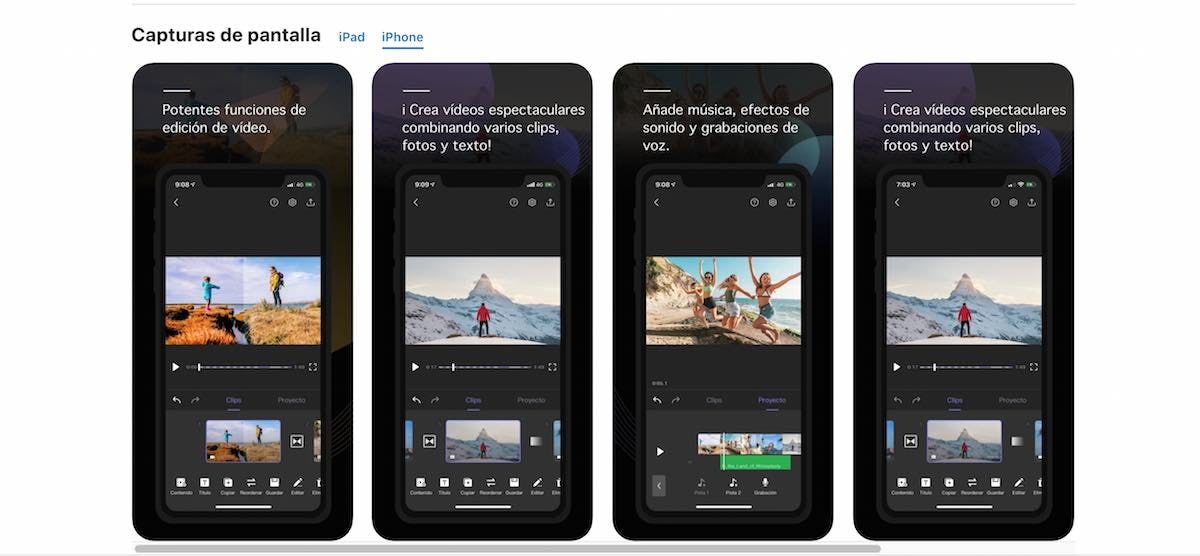Click the back chevron in the first screenshot
Viewport: 1200px width, 556px height.
tap(176, 202)
